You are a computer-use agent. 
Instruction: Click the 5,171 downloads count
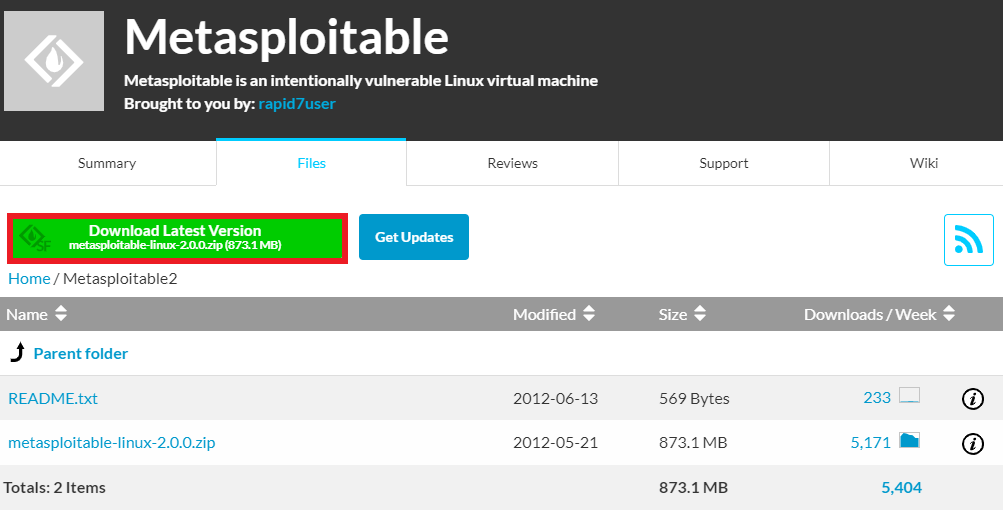click(x=871, y=443)
